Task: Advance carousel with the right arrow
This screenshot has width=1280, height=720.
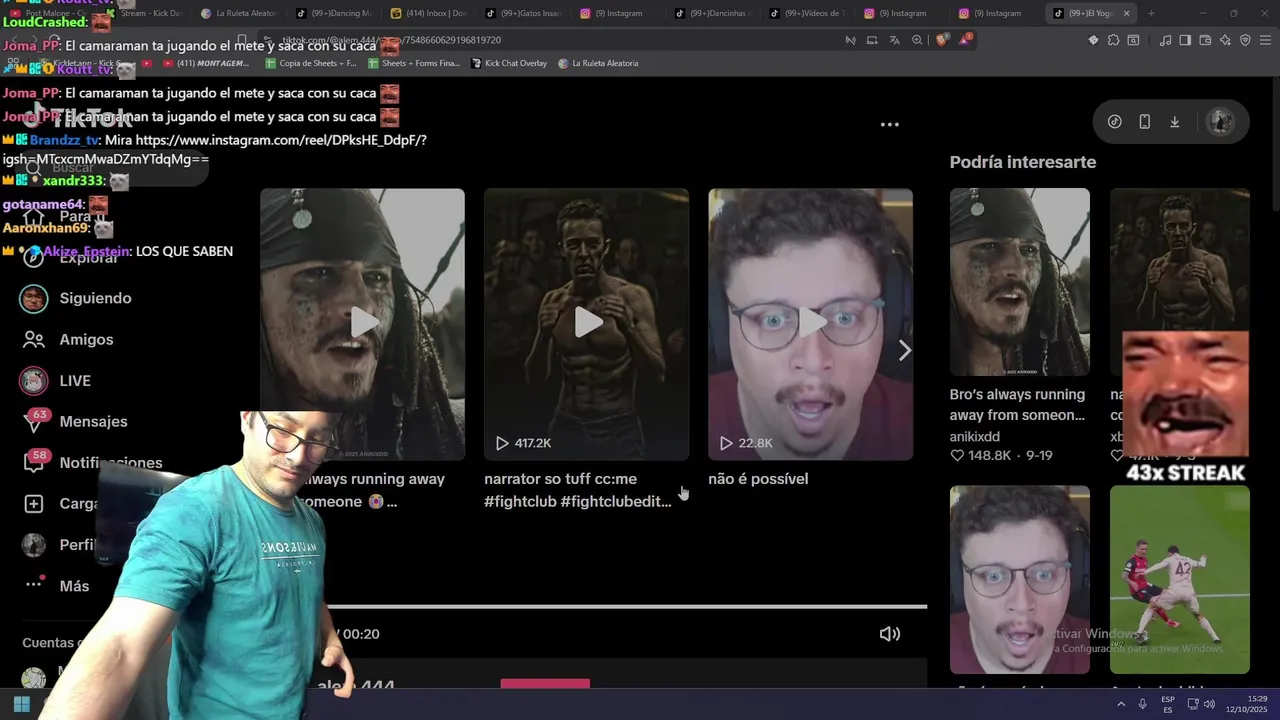Action: click(904, 351)
